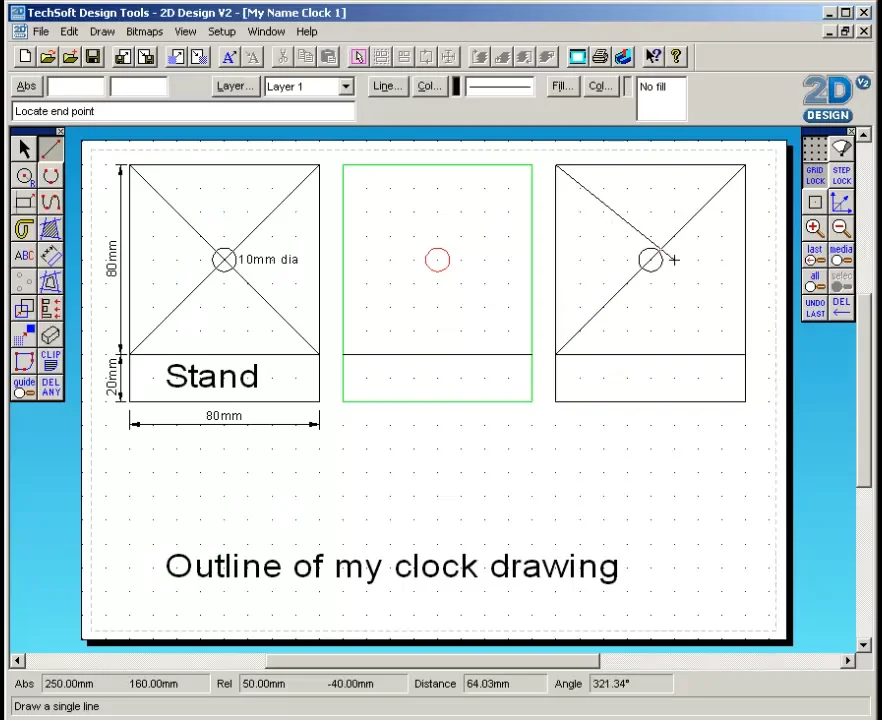Choose the Arc drawing tool
This screenshot has width=882, height=720.
[51, 176]
